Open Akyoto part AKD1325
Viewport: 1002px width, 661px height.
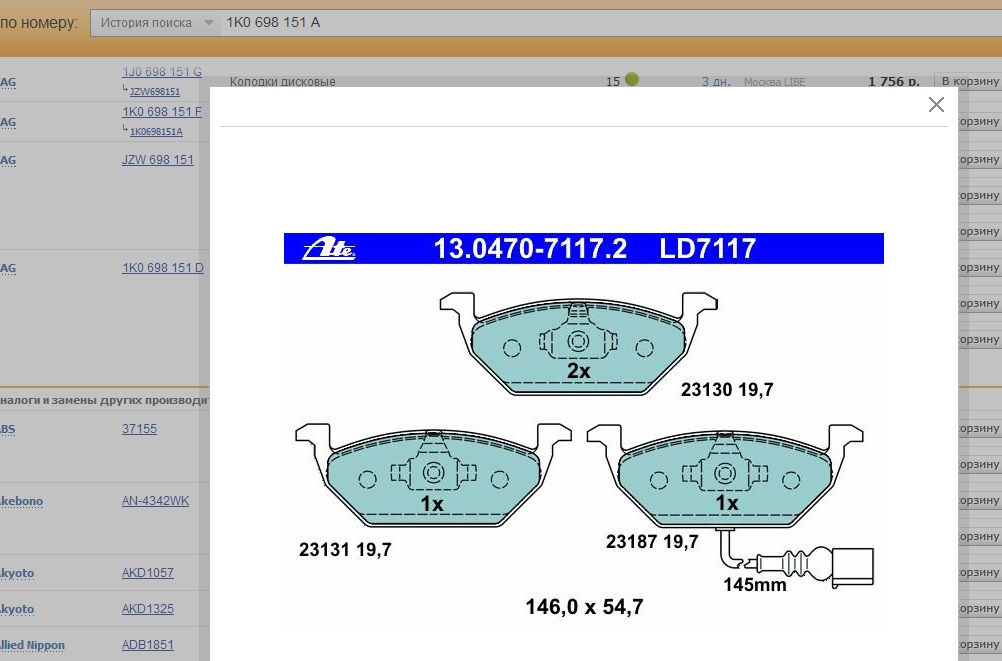coord(148,609)
